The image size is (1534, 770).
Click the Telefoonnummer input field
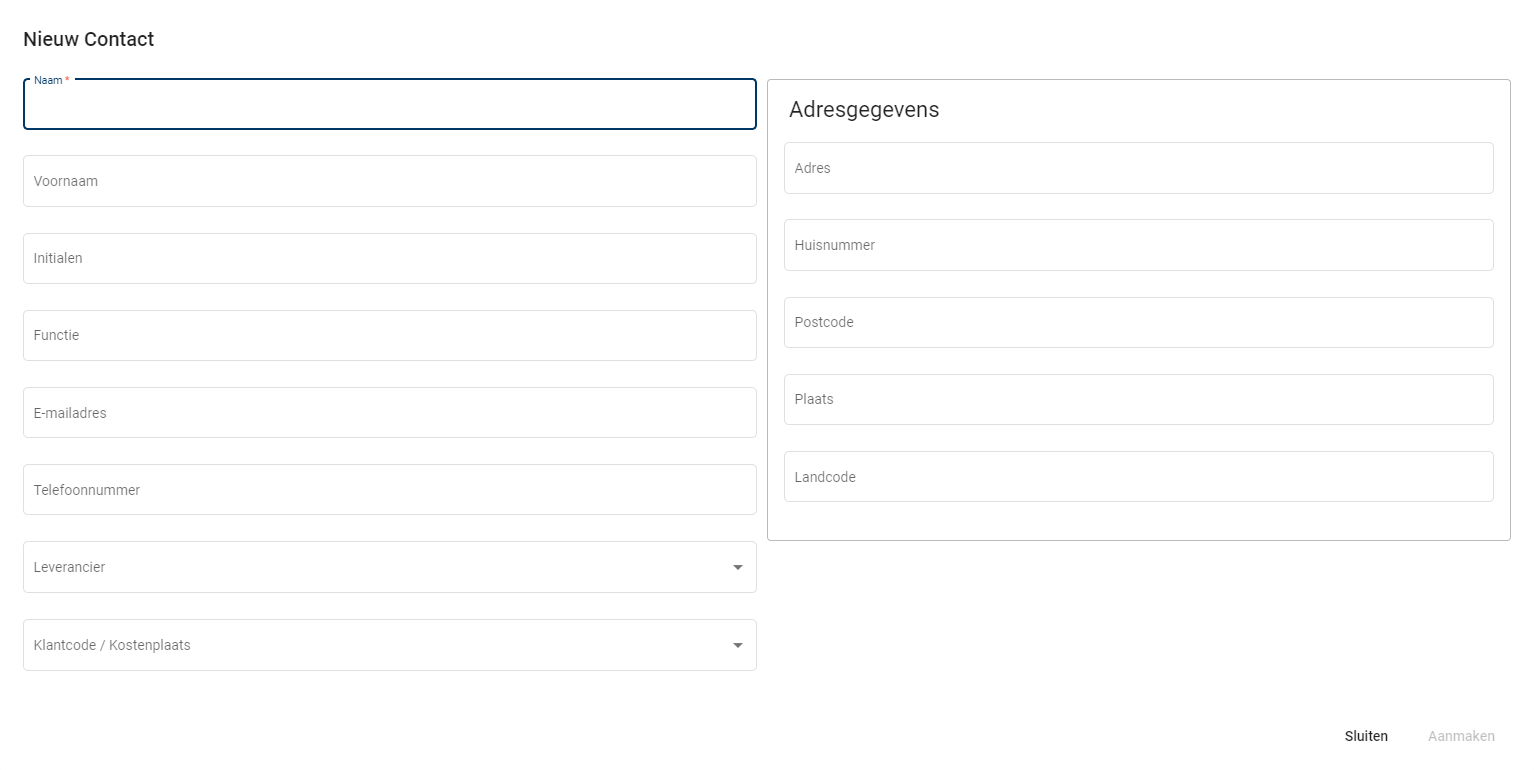pyautogui.click(x=389, y=490)
